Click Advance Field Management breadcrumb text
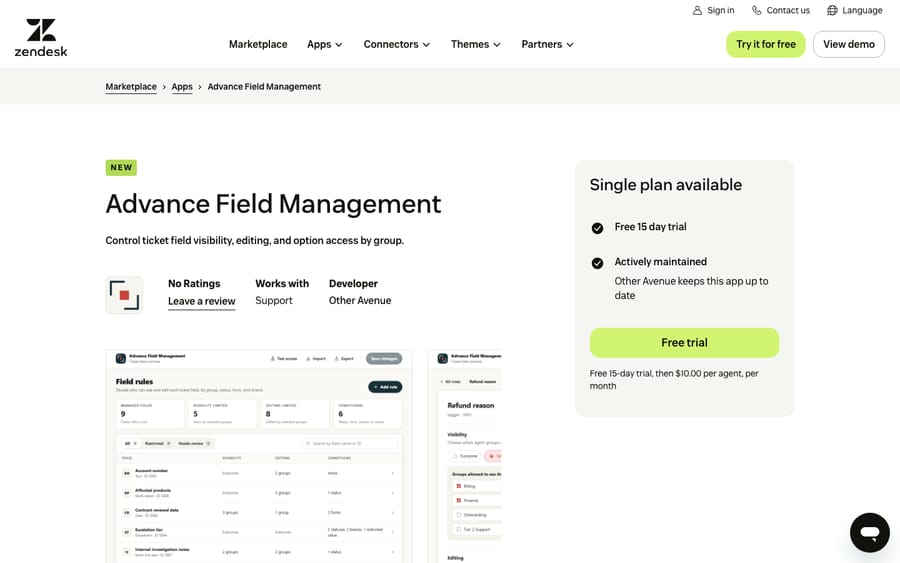The image size is (900, 563). pyautogui.click(x=264, y=87)
